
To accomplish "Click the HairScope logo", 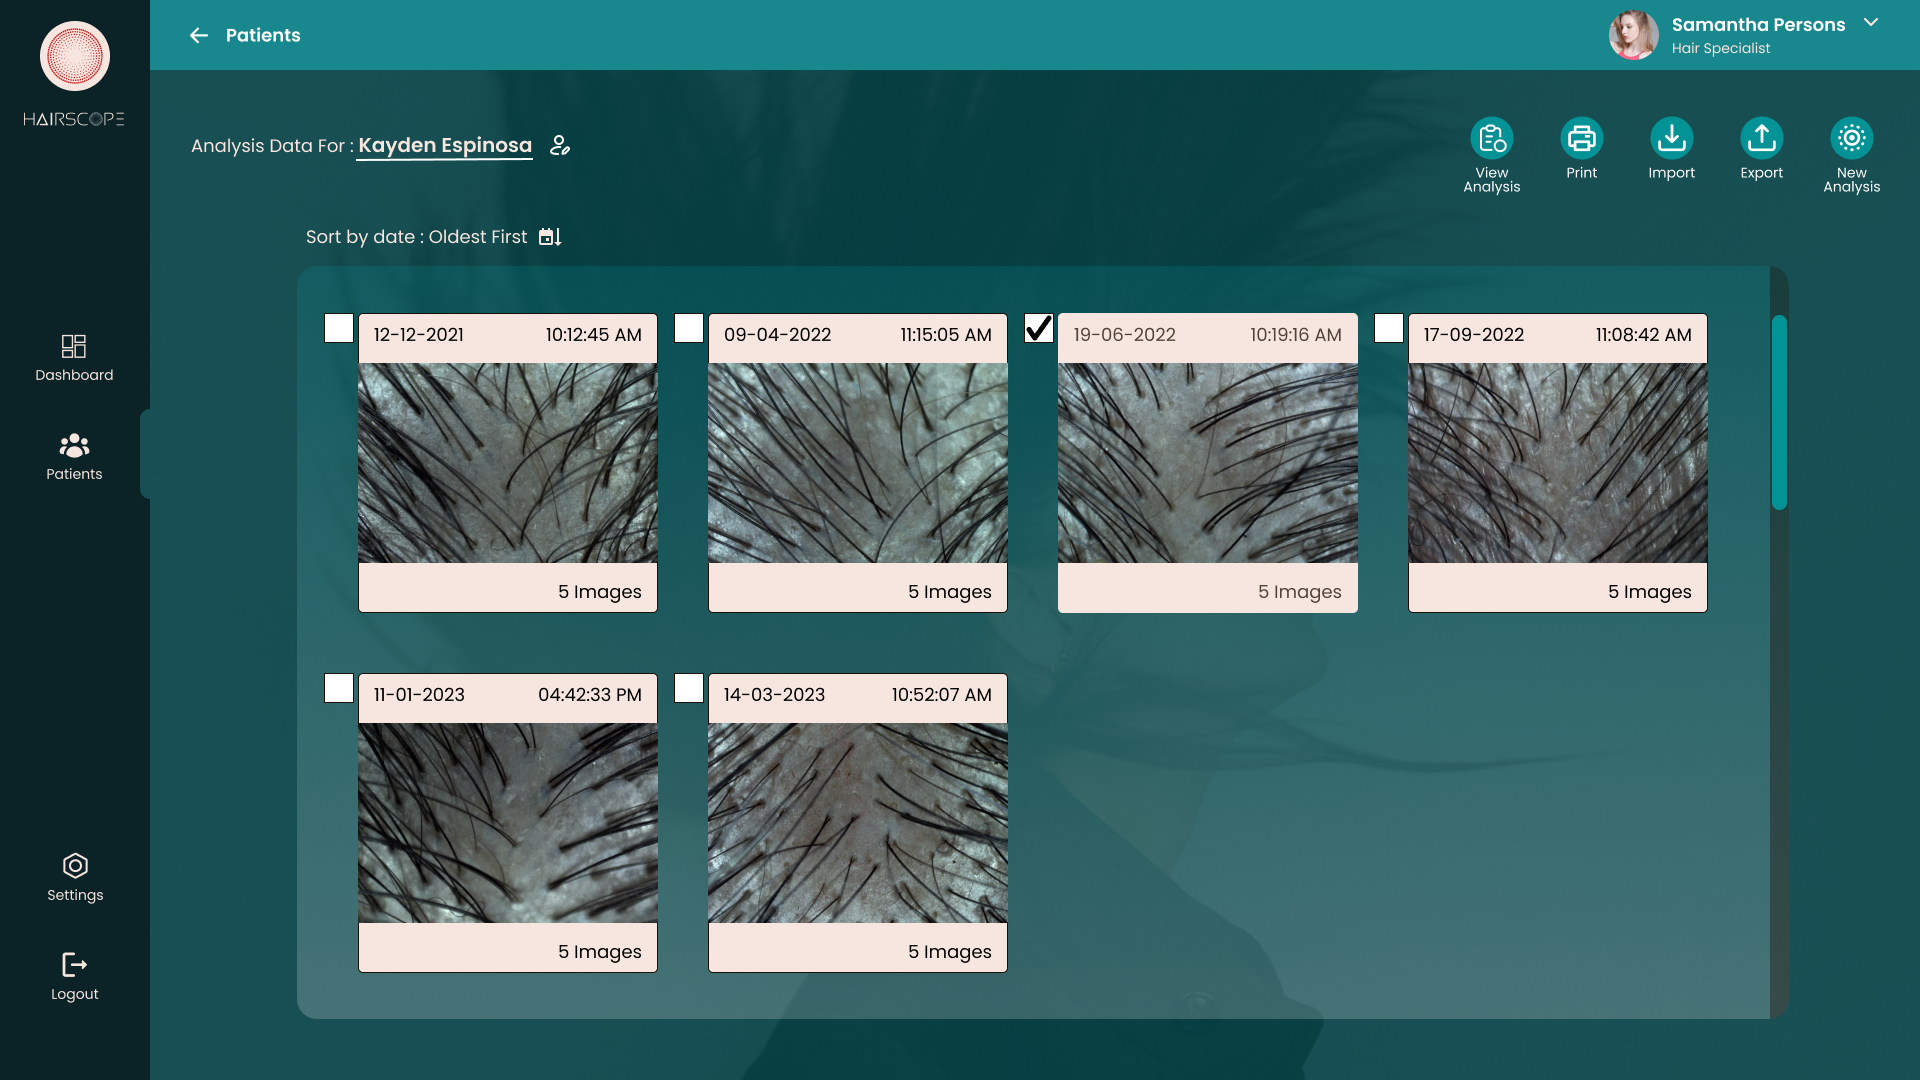I will (75, 57).
